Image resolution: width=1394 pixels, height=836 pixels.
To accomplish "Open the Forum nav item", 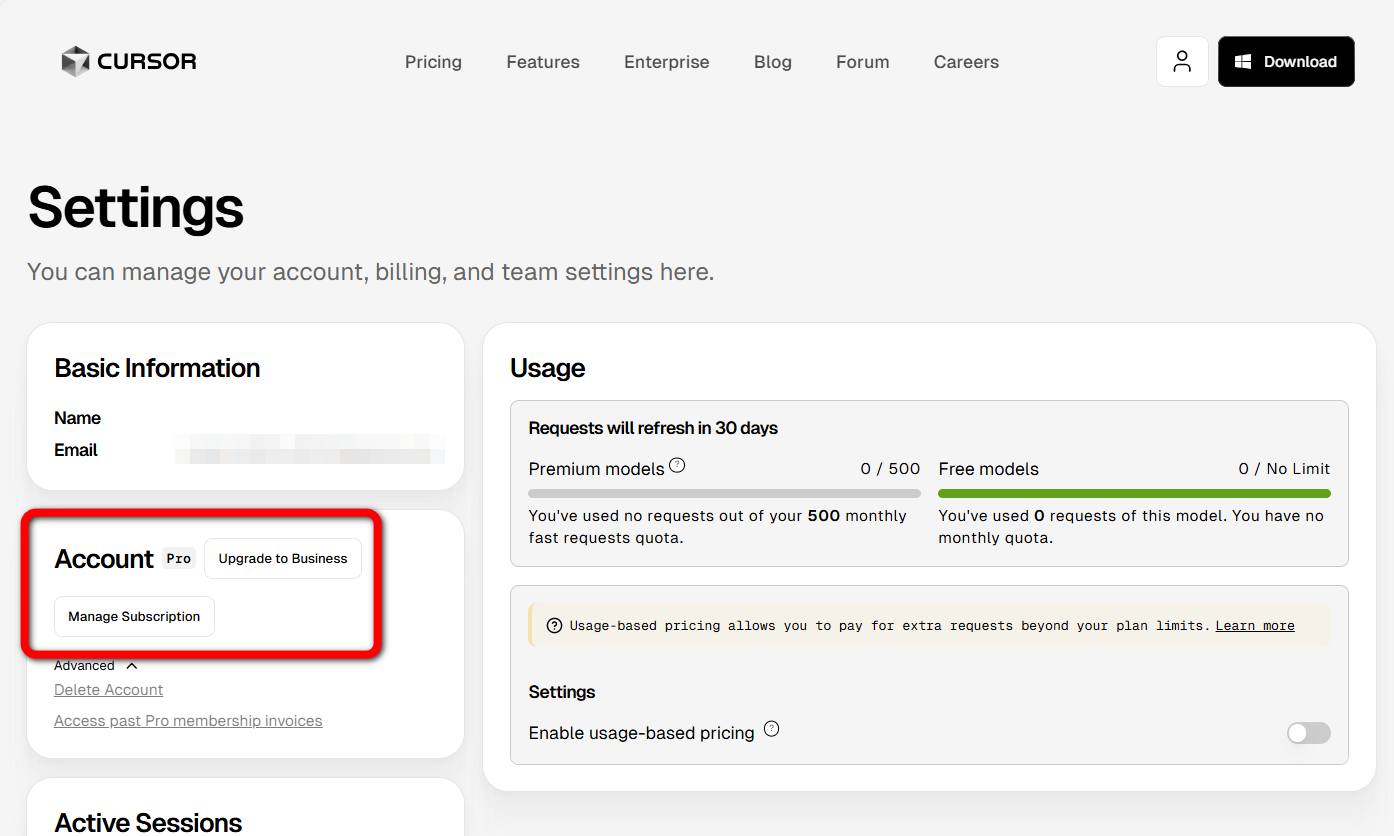I will (x=863, y=62).
